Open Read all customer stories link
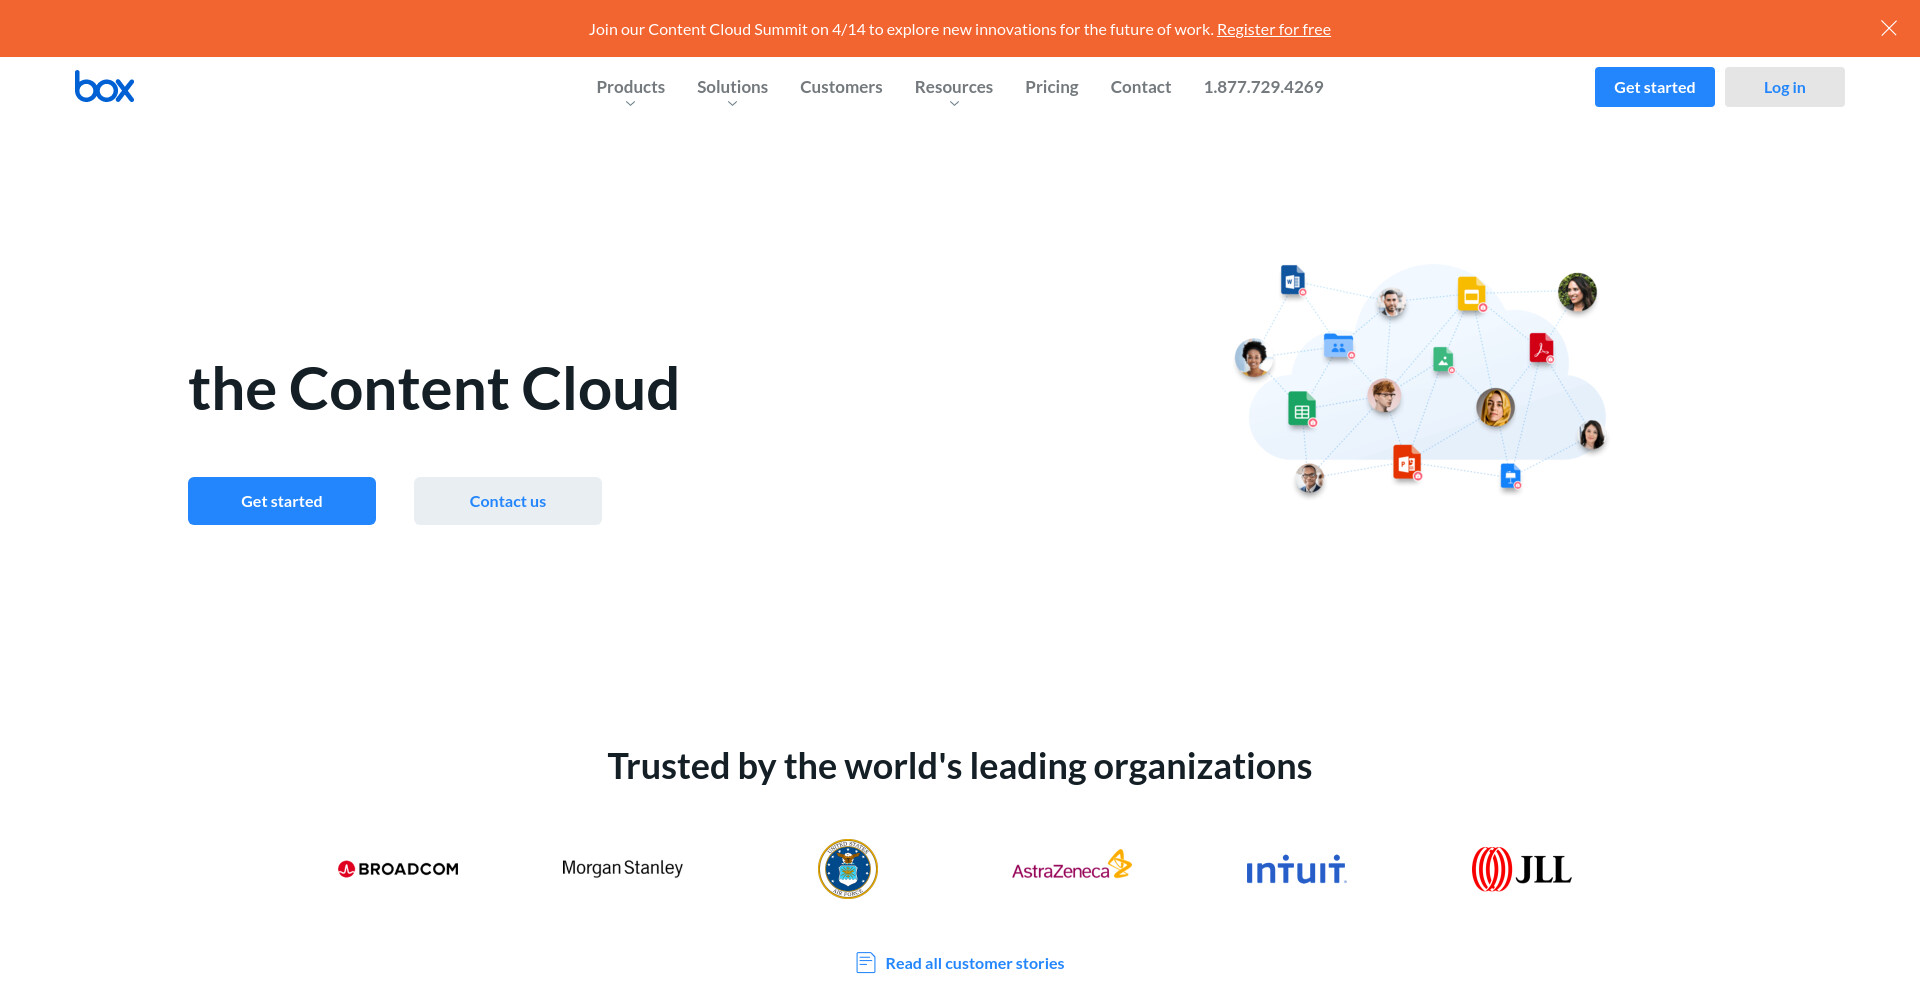This screenshot has width=1920, height=998. click(975, 963)
